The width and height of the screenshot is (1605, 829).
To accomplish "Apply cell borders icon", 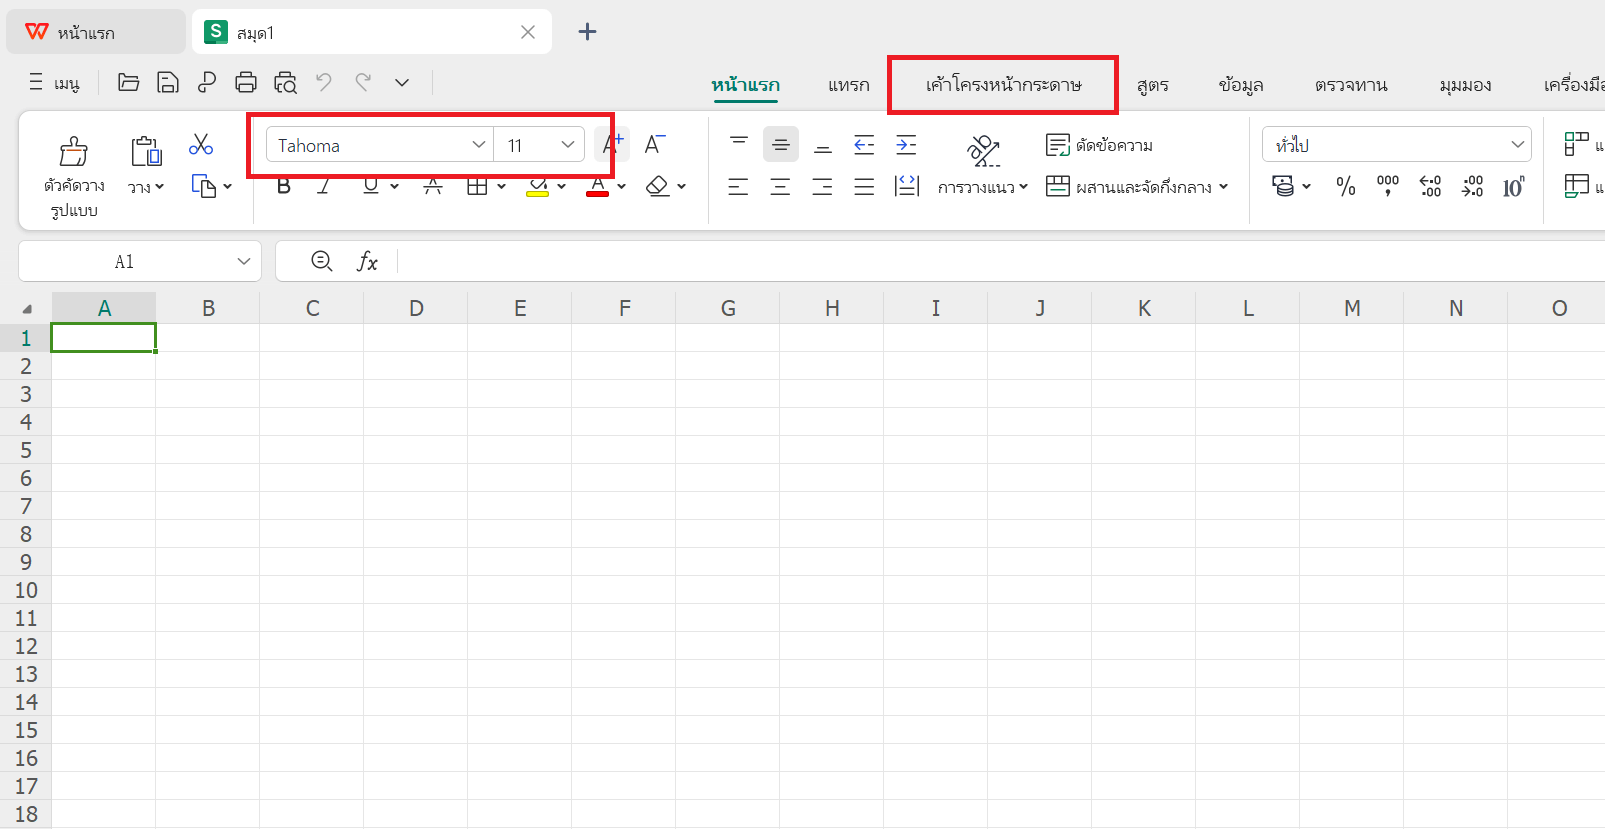I will [x=478, y=186].
